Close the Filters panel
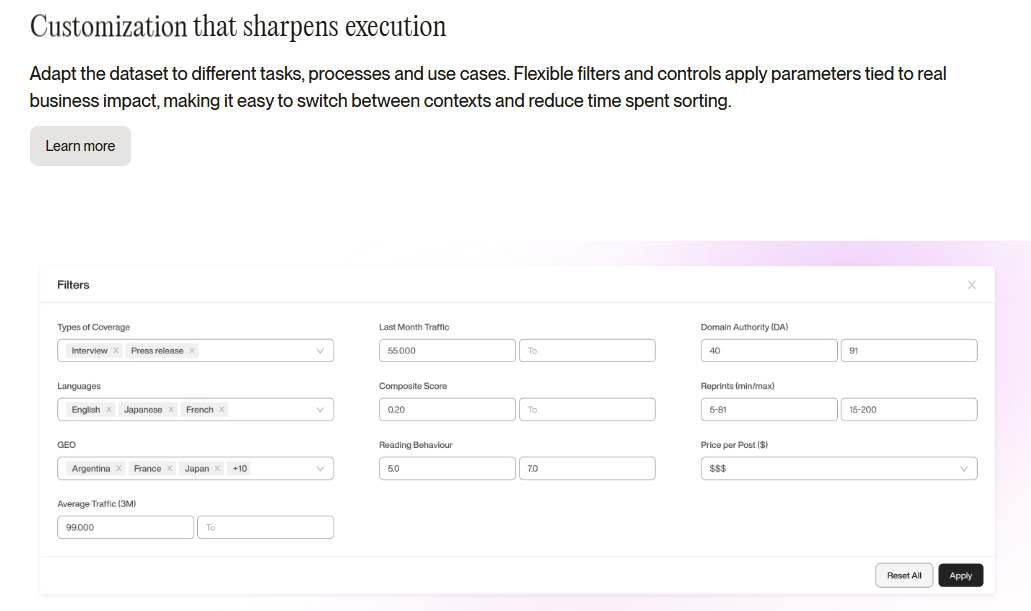Viewport: 1031px width, 611px height. tap(971, 285)
